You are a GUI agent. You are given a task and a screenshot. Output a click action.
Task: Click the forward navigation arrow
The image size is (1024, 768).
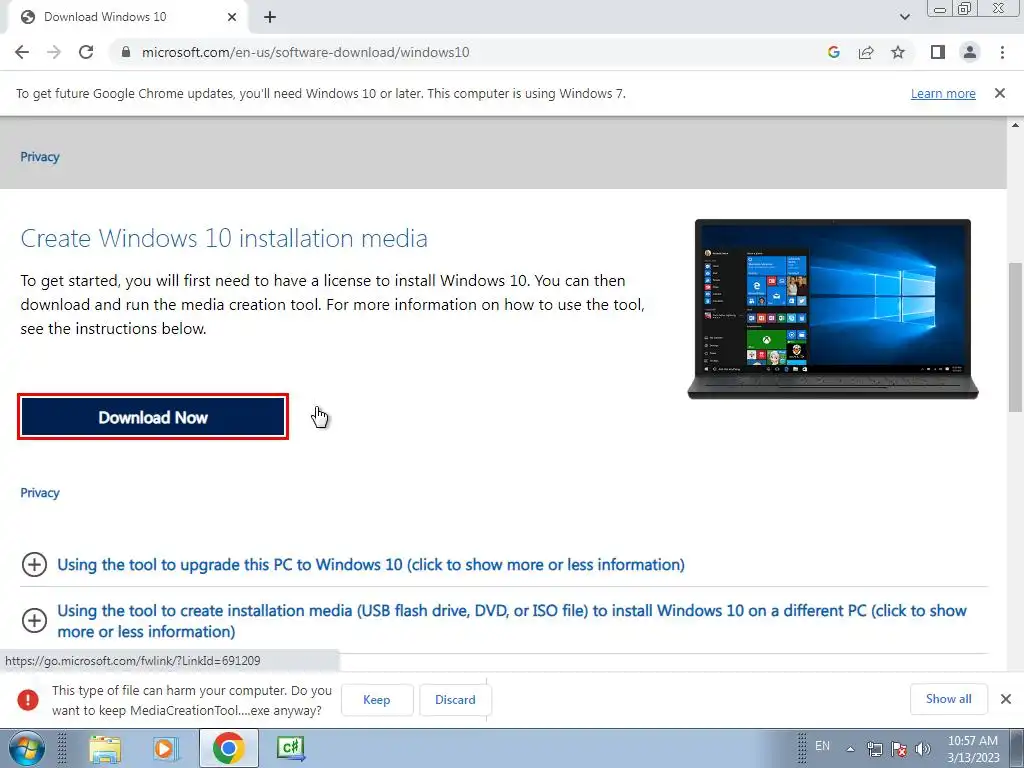click(x=54, y=52)
